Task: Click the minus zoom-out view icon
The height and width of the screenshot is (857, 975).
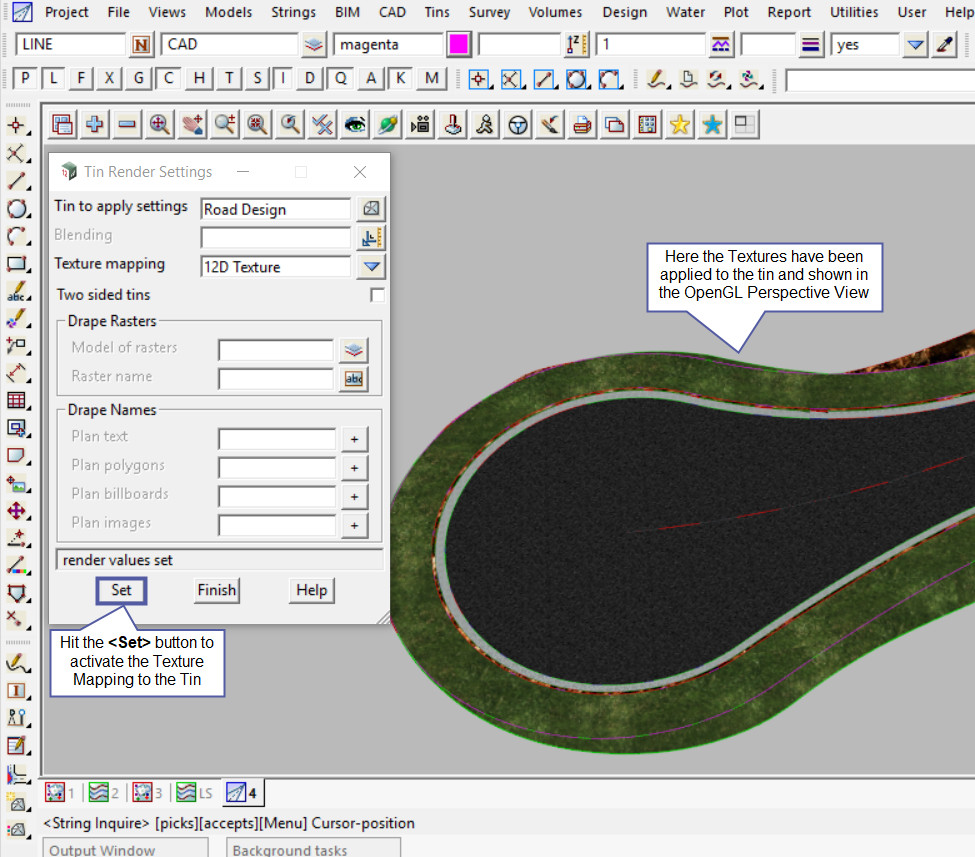Action: pos(127,124)
